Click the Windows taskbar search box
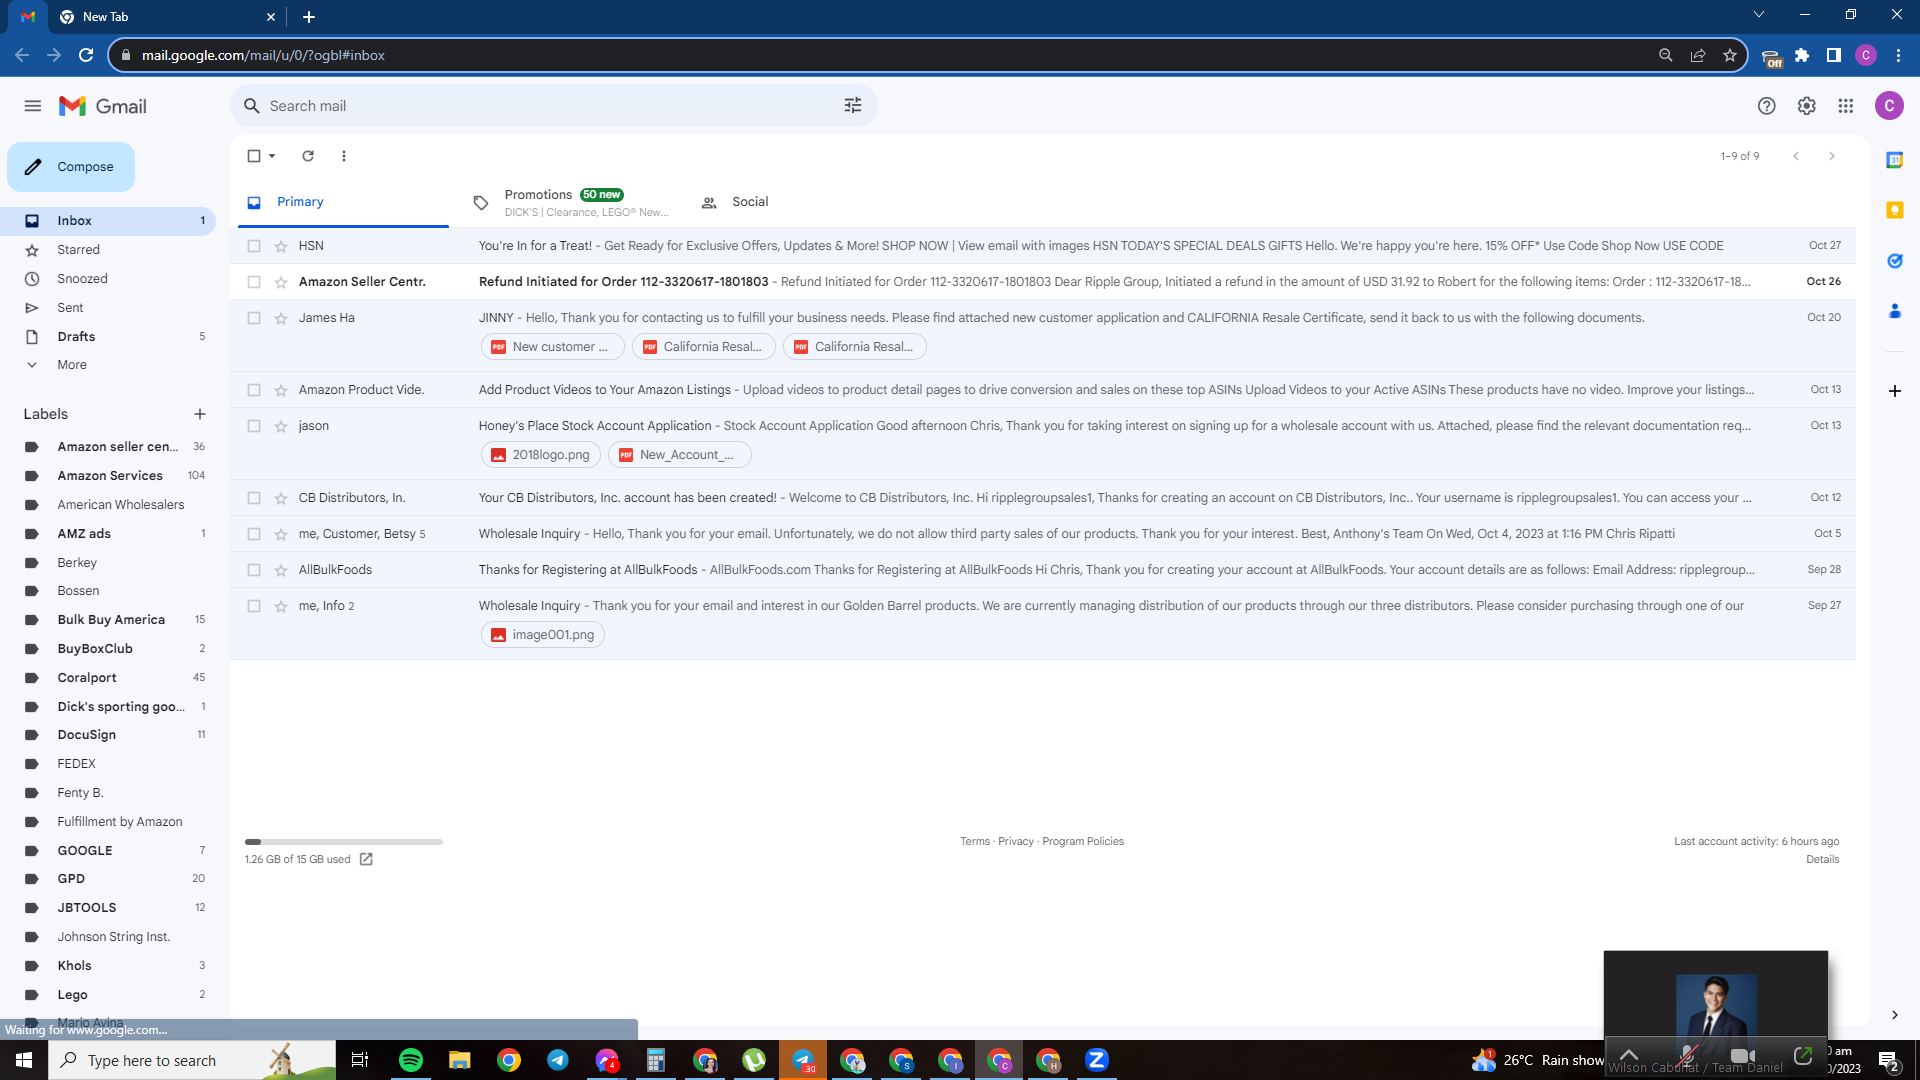Viewport: 1920px width, 1080px height. pos(192,1060)
